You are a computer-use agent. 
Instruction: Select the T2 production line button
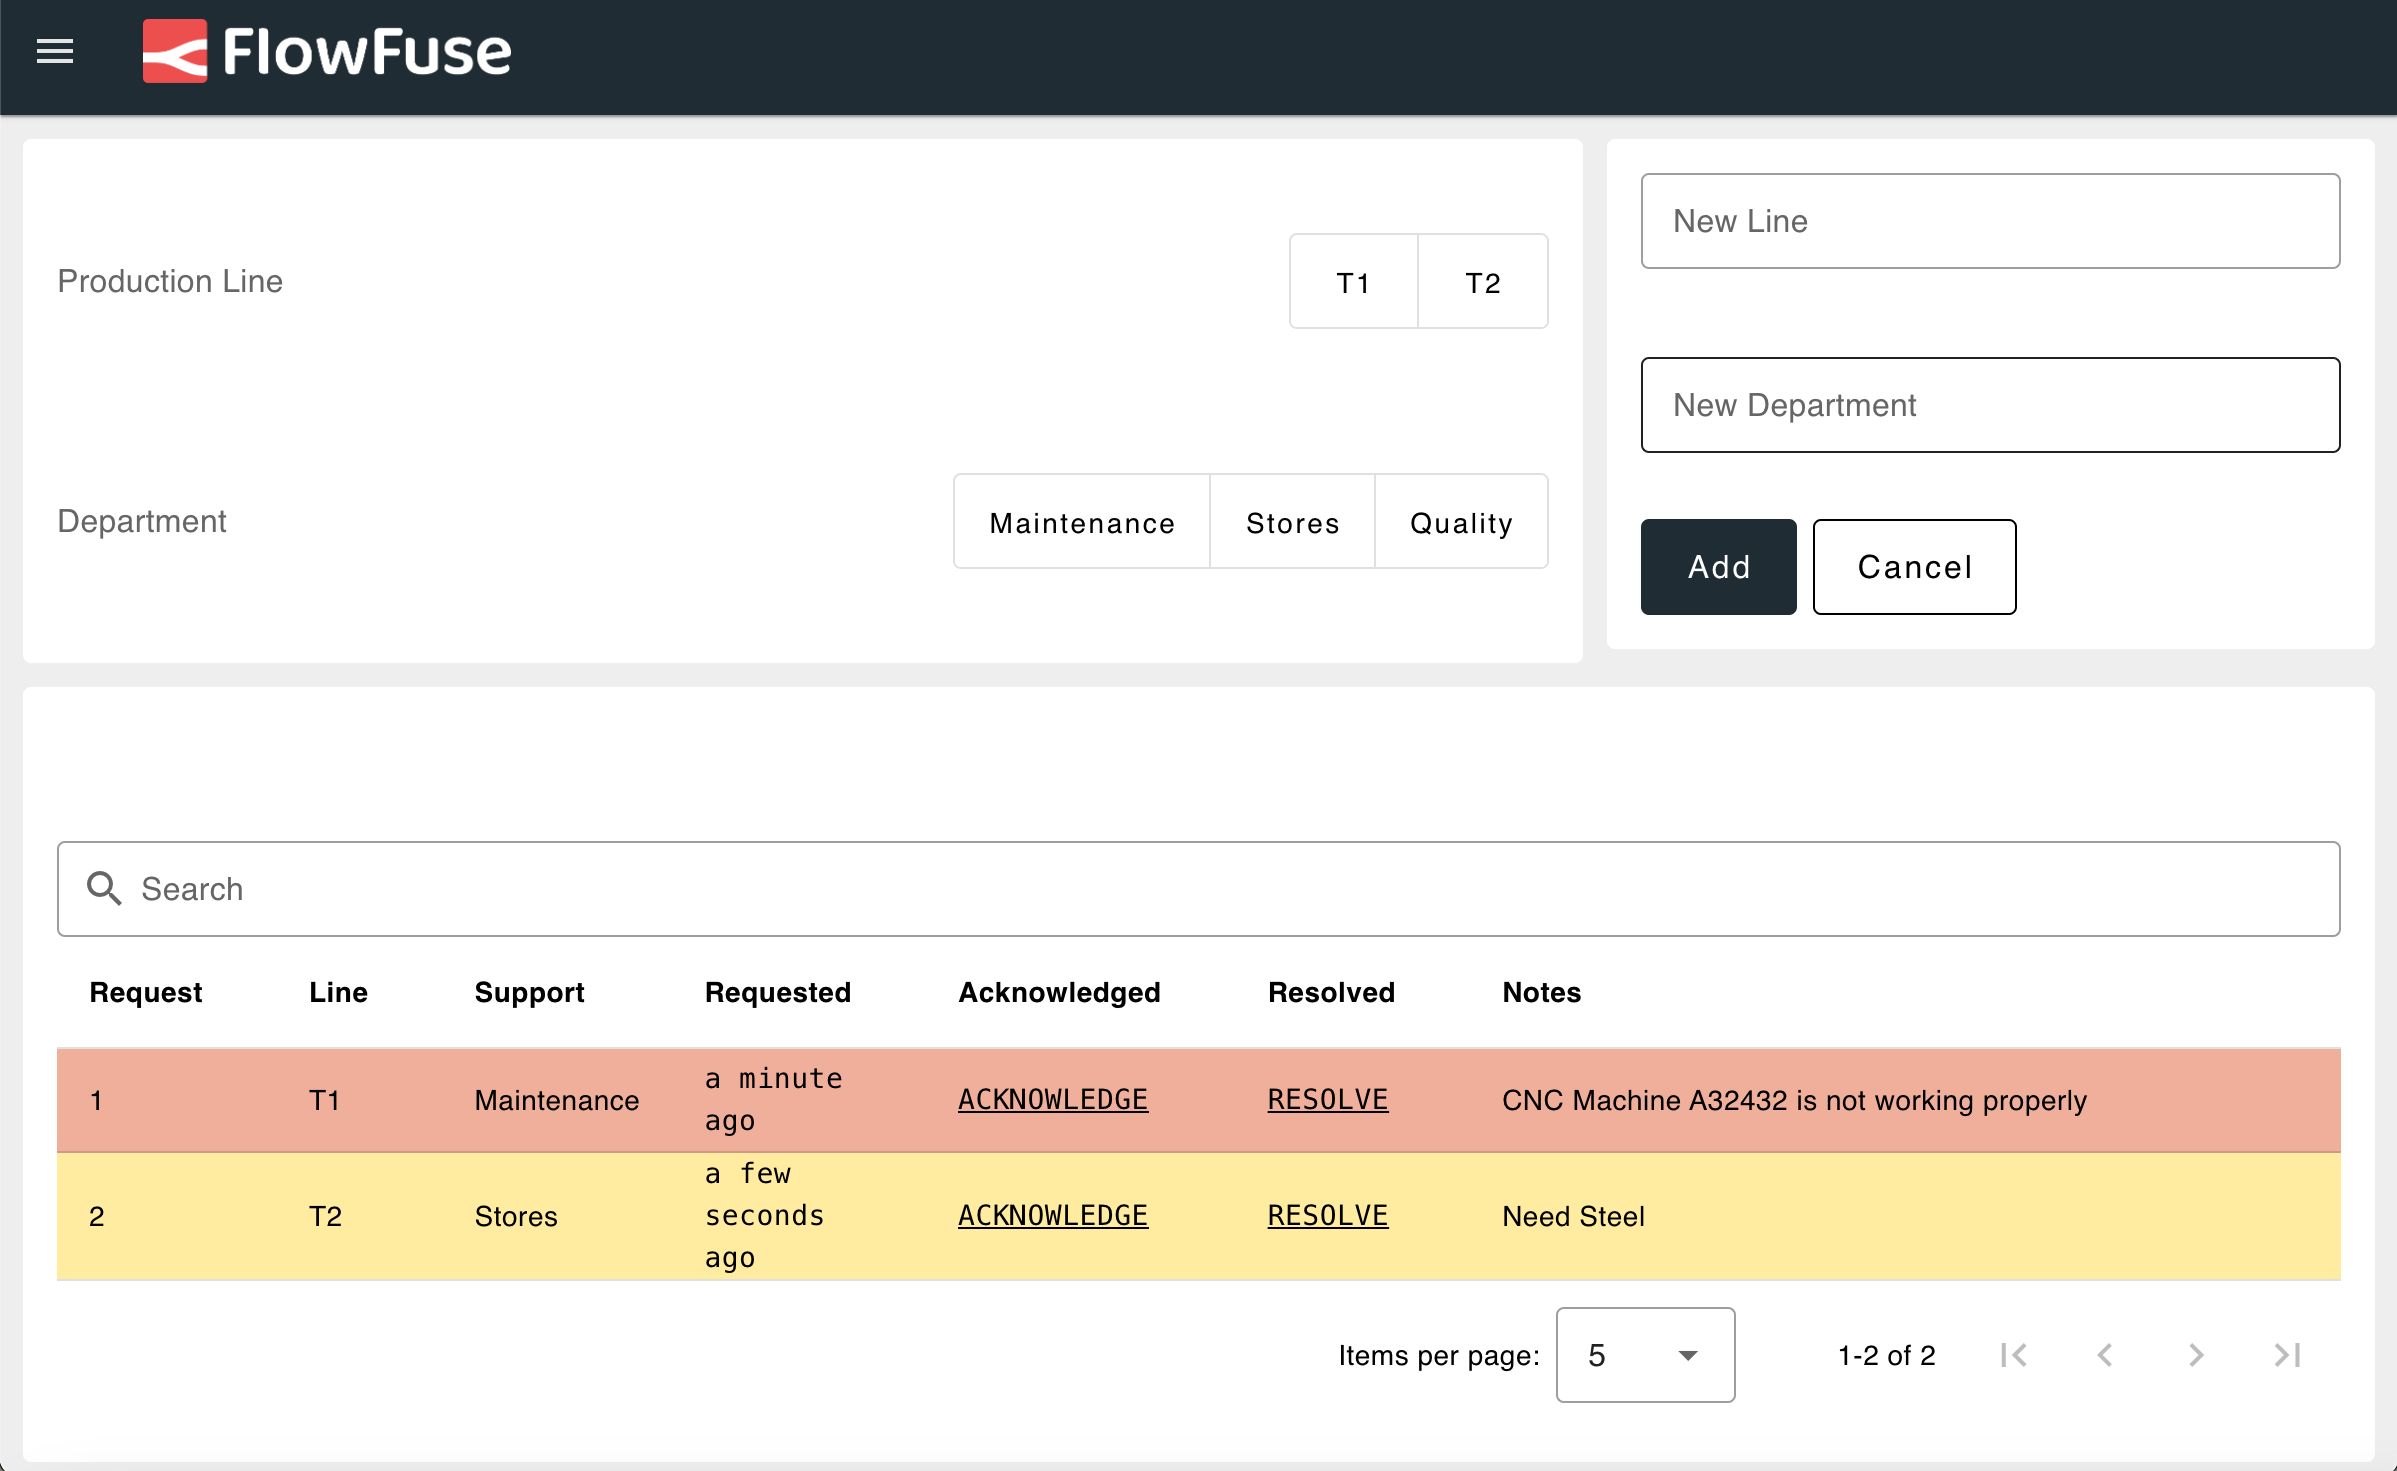pyautogui.click(x=1479, y=279)
